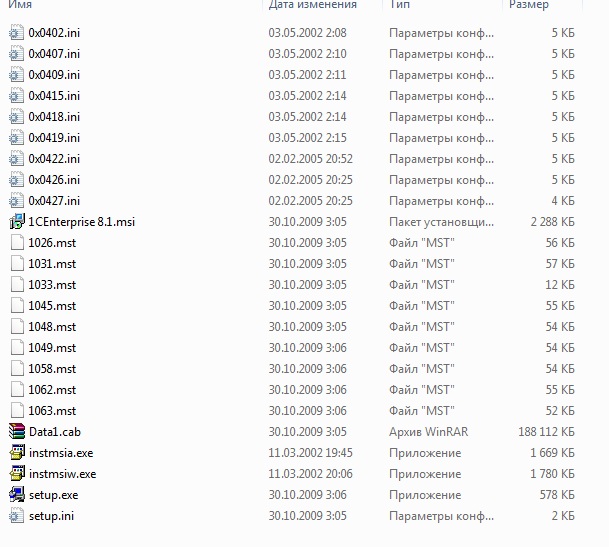Click size 2 288 КБ

click(552, 221)
